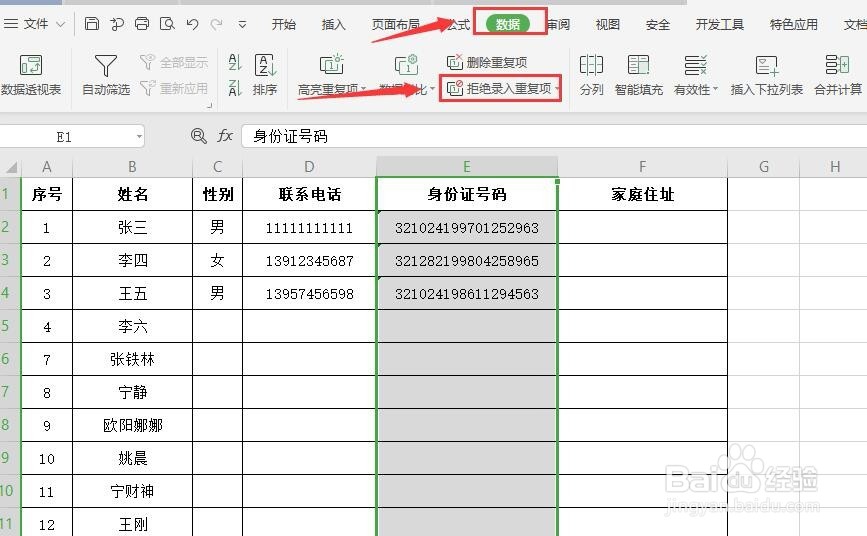This screenshot has width=867, height=536.
Task: Enable 自动筛选 filter
Action: point(106,75)
